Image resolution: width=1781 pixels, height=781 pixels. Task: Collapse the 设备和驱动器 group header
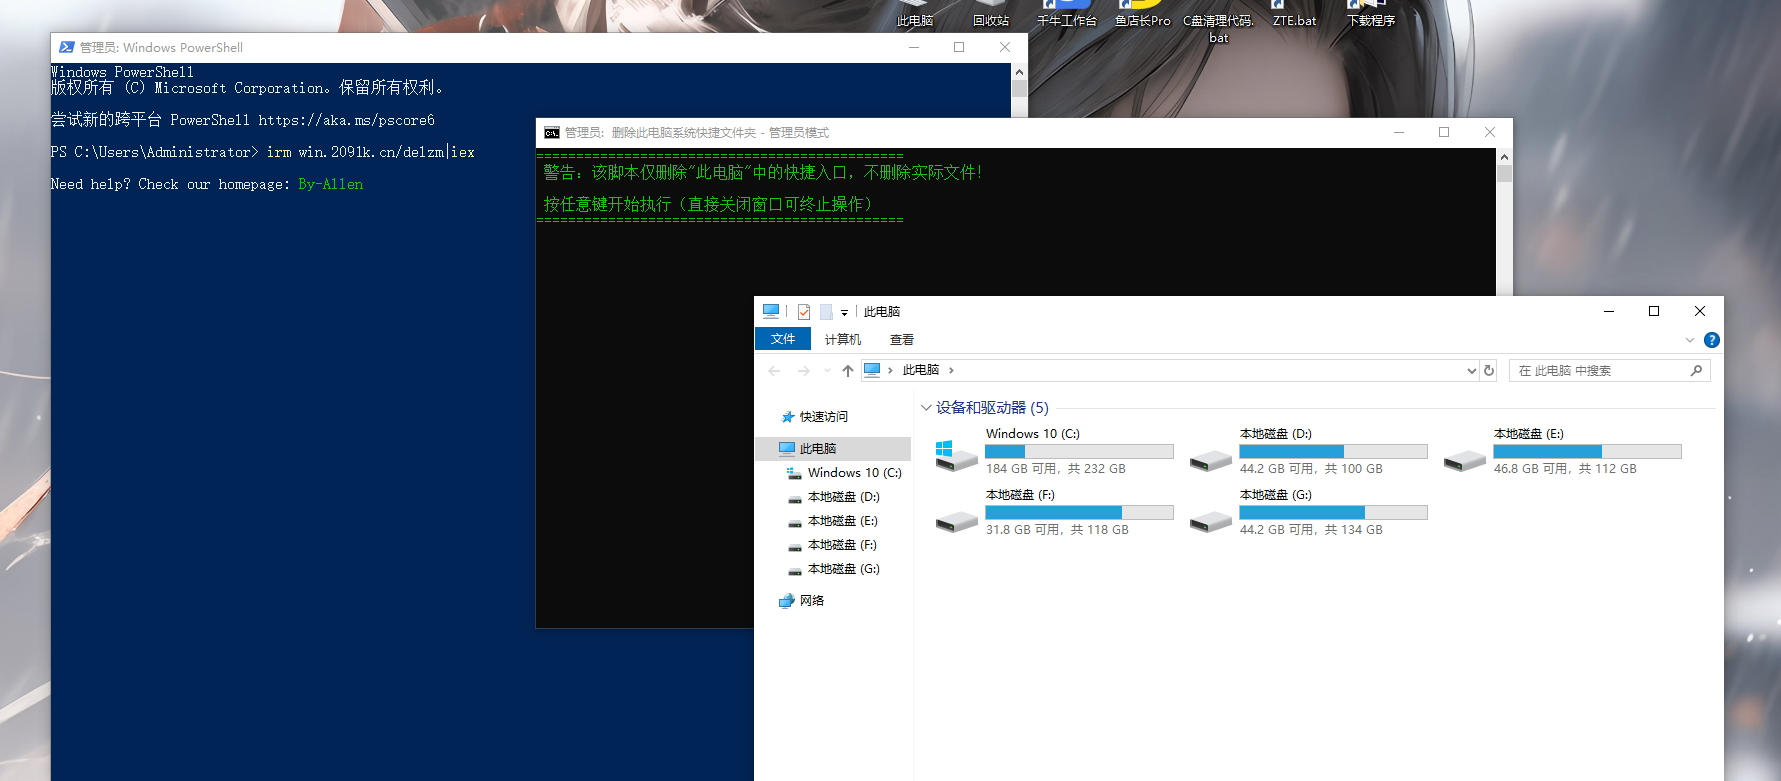click(926, 408)
